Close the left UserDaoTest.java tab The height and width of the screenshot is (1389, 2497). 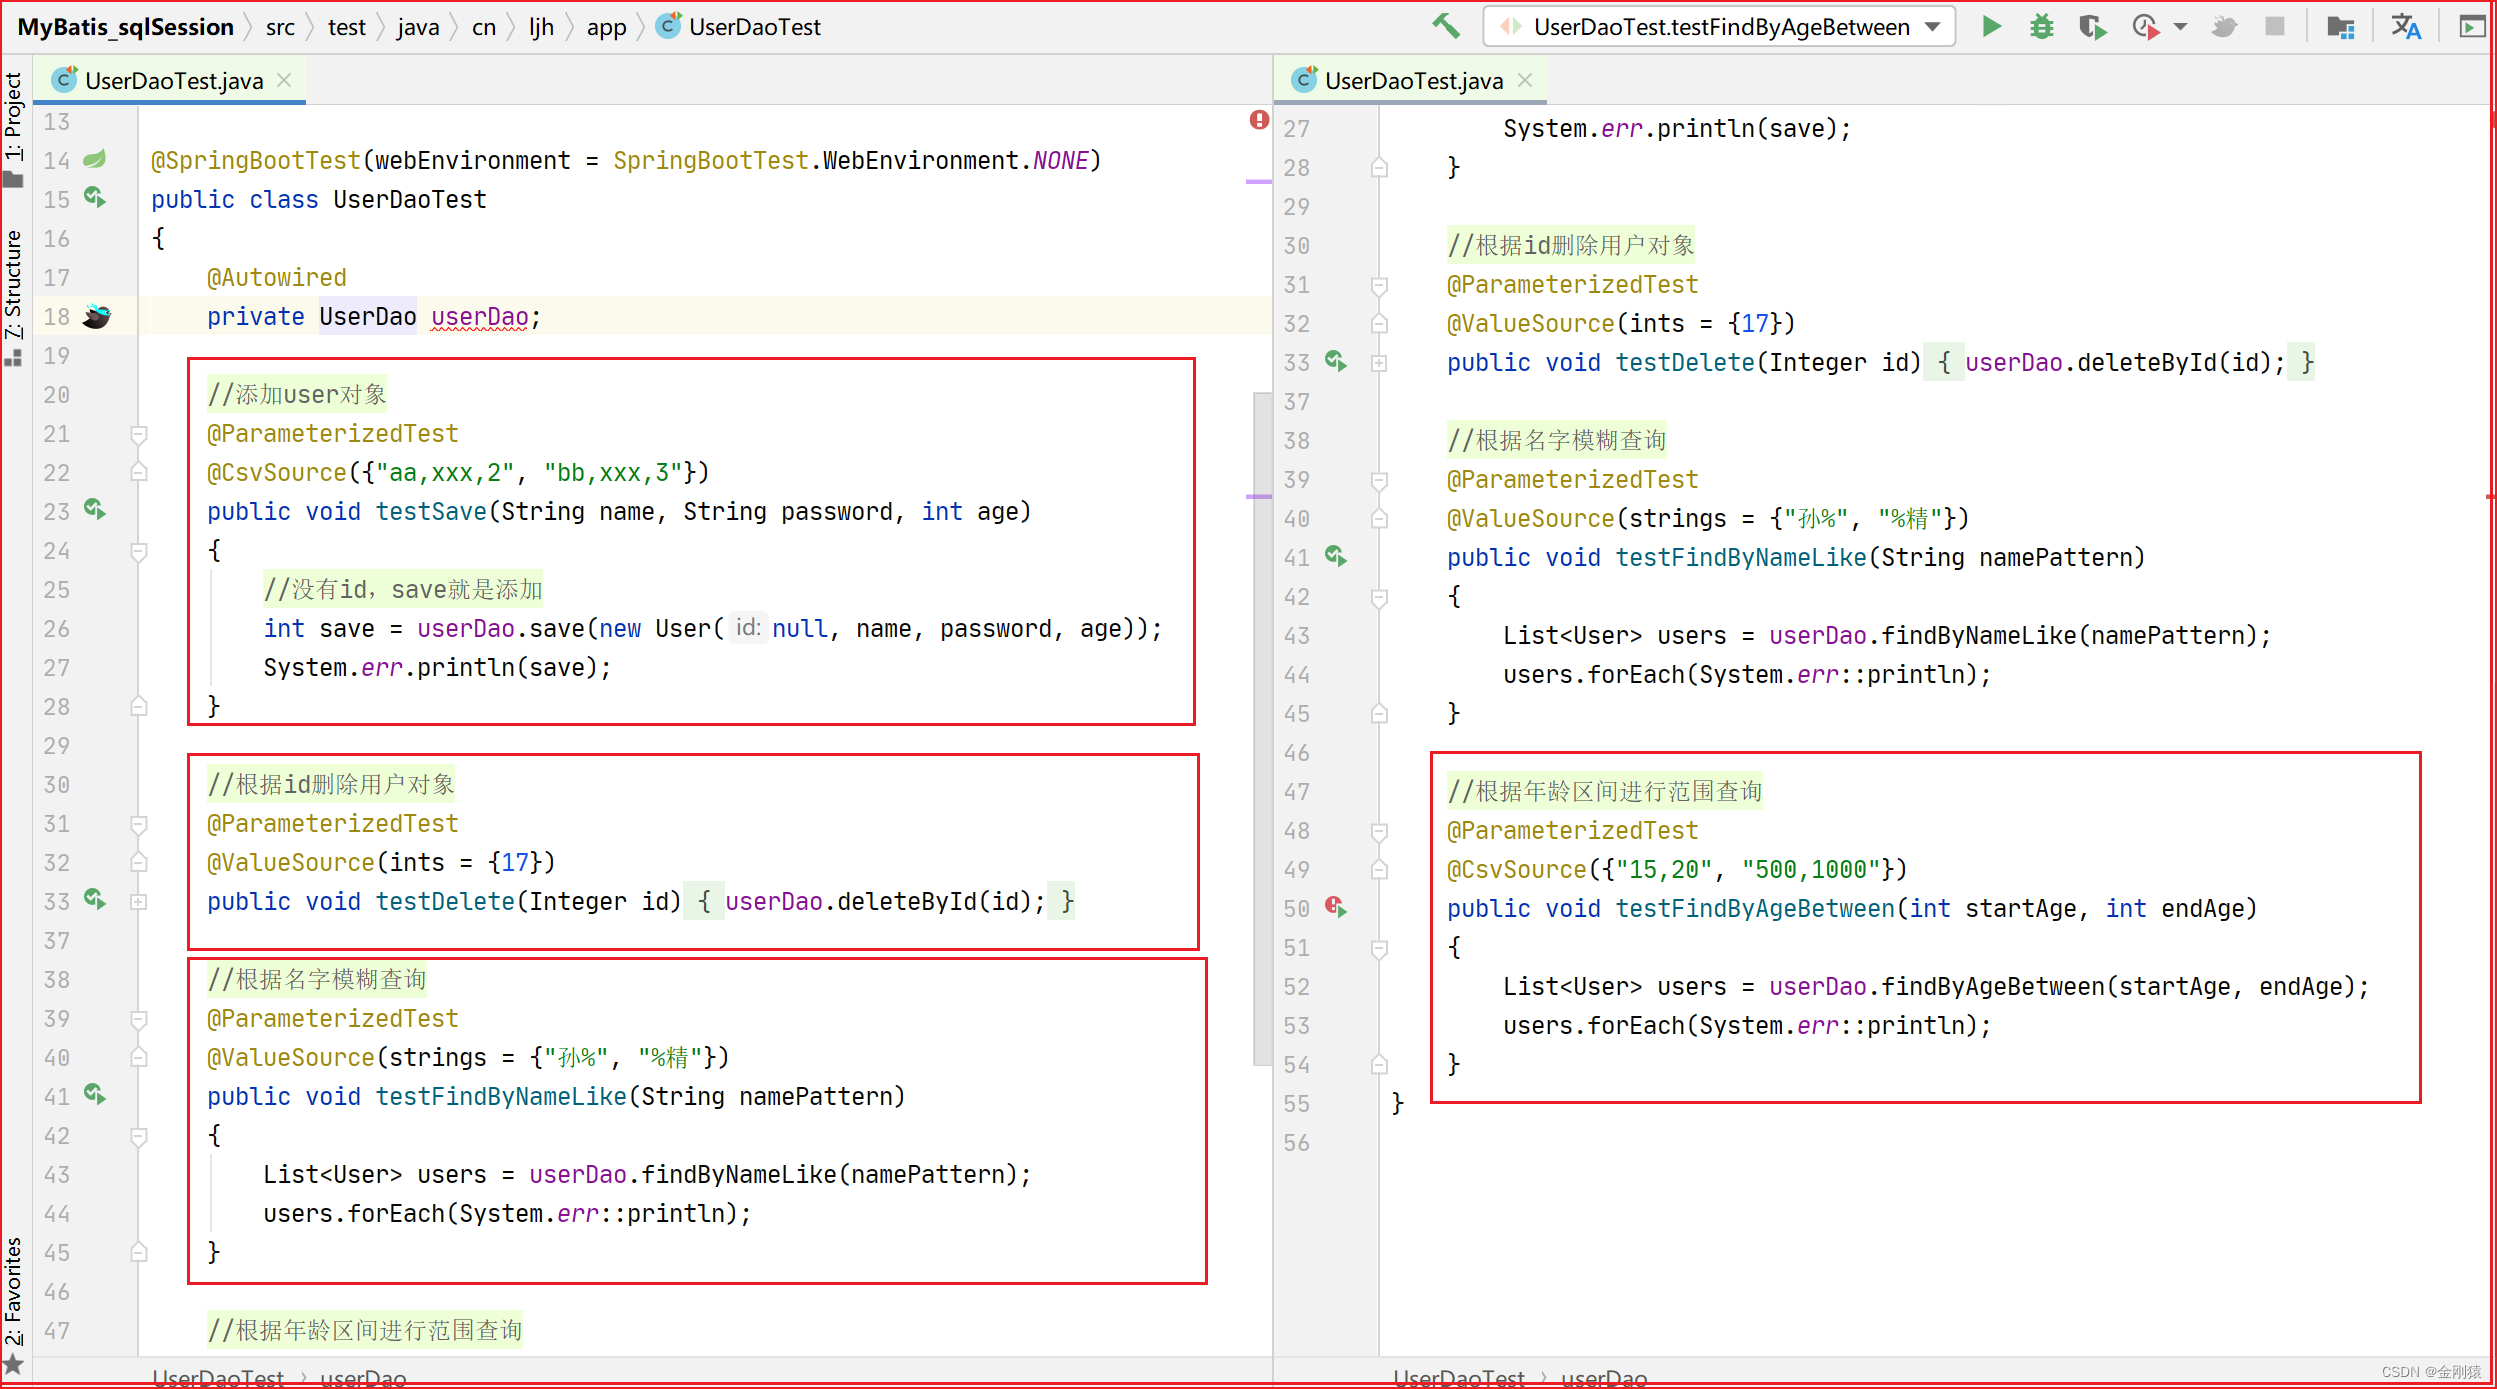click(x=284, y=81)
